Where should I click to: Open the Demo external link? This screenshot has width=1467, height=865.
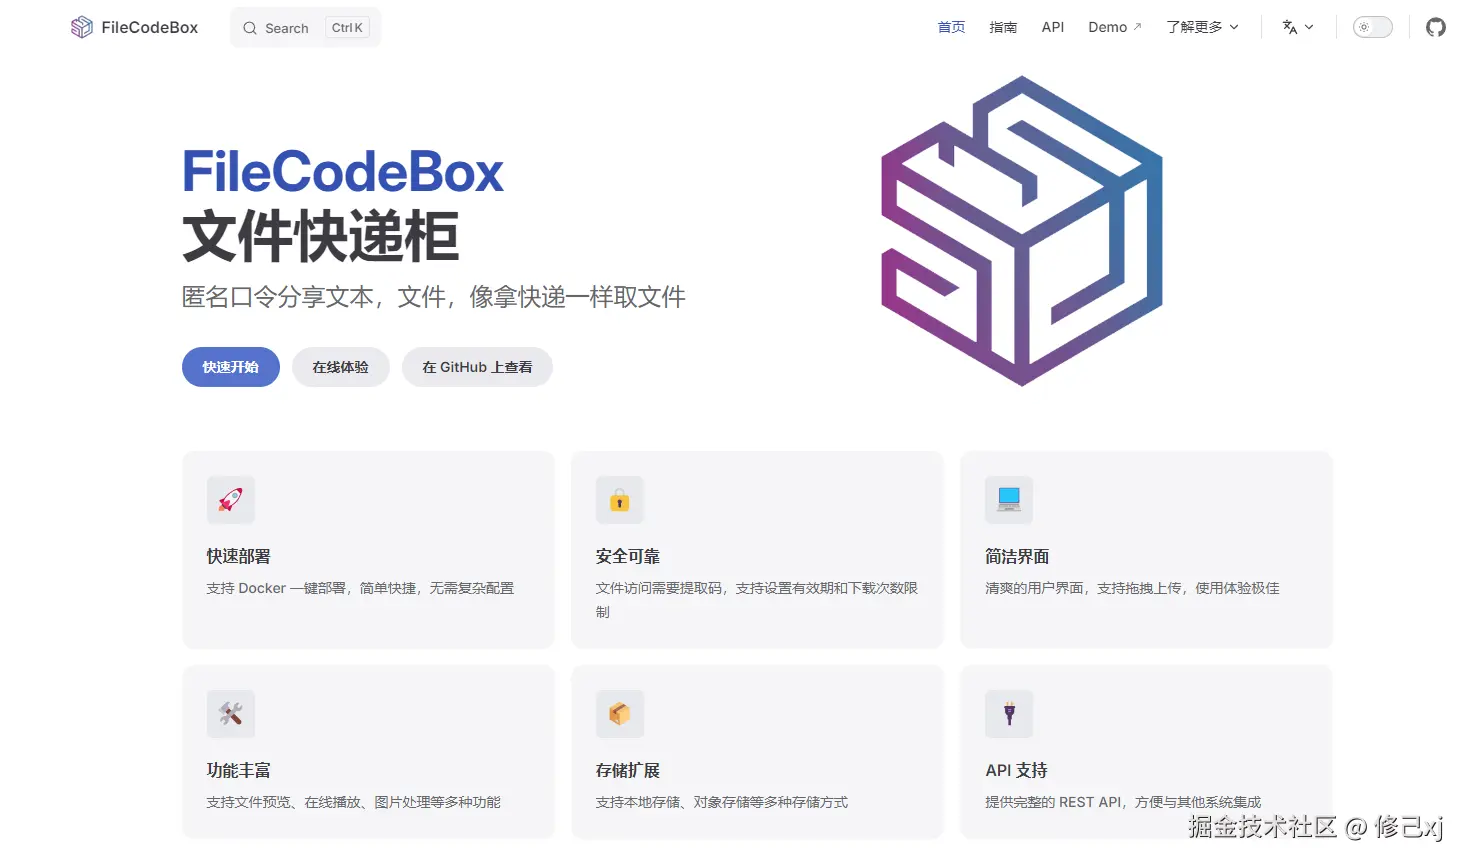(x=1115, y=27)
